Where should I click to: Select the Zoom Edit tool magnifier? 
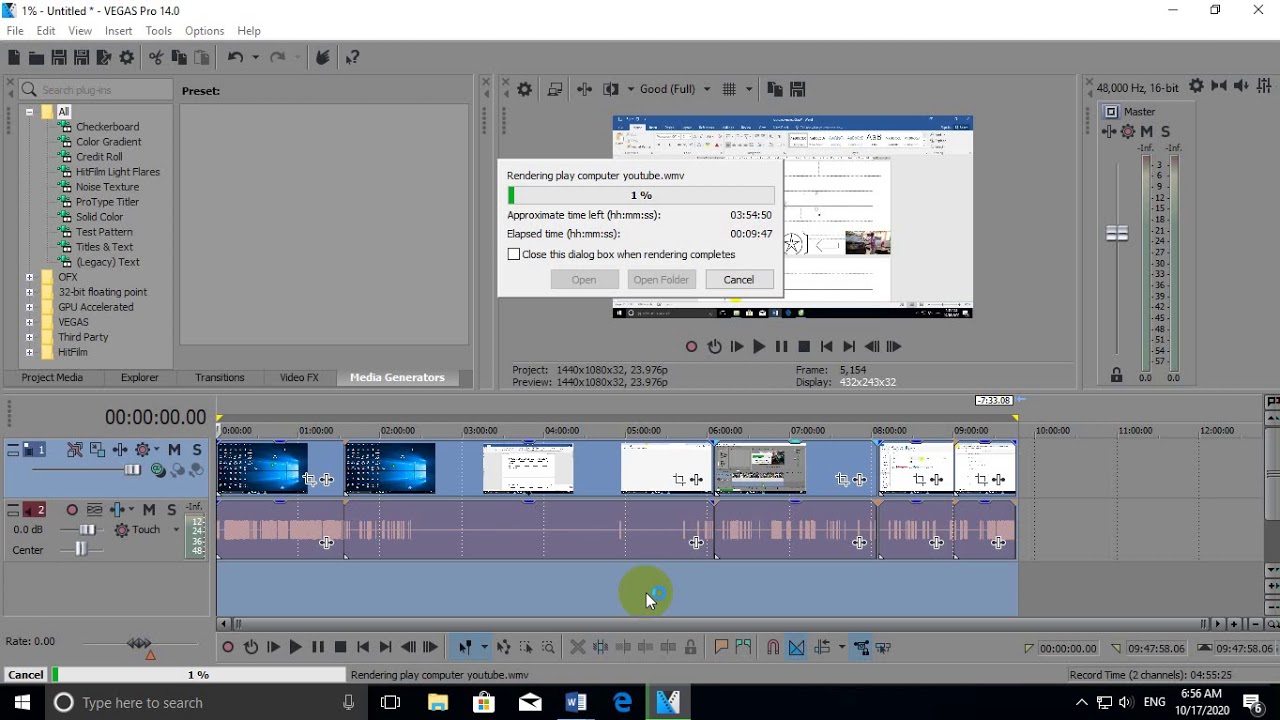(x=548, y=647)
